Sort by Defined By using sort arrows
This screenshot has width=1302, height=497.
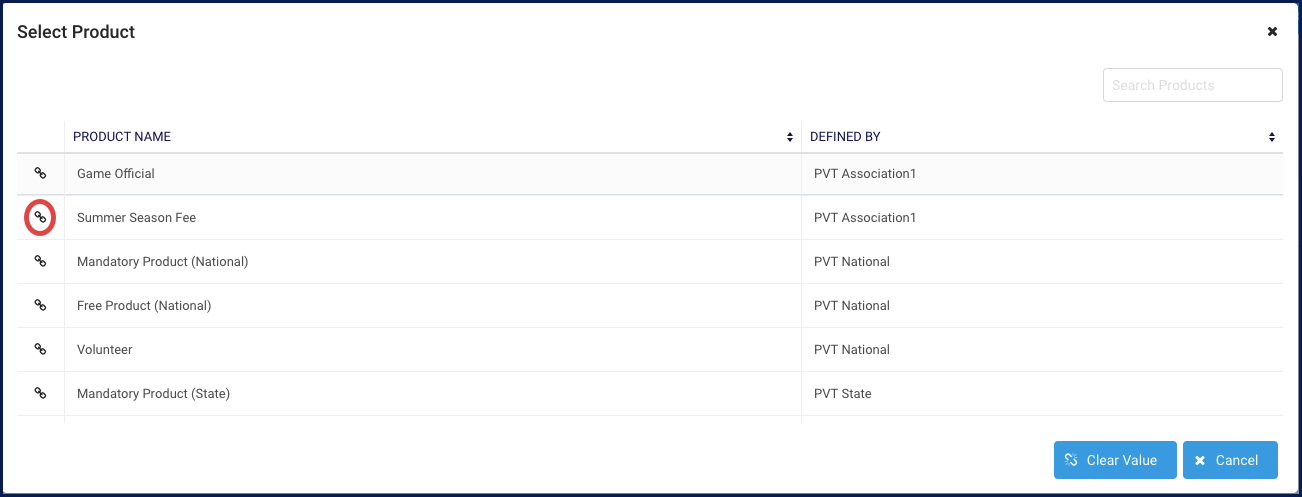pos(1272,137)
